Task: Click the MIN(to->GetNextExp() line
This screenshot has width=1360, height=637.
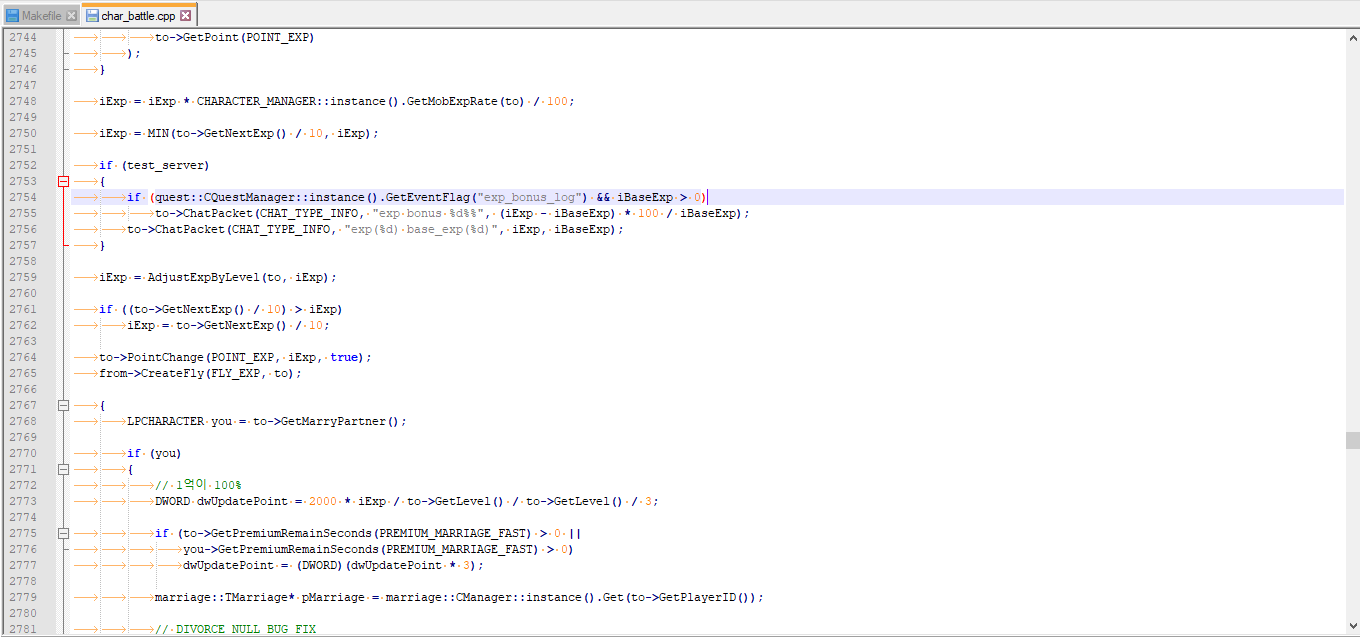Action: coord(239,133)
